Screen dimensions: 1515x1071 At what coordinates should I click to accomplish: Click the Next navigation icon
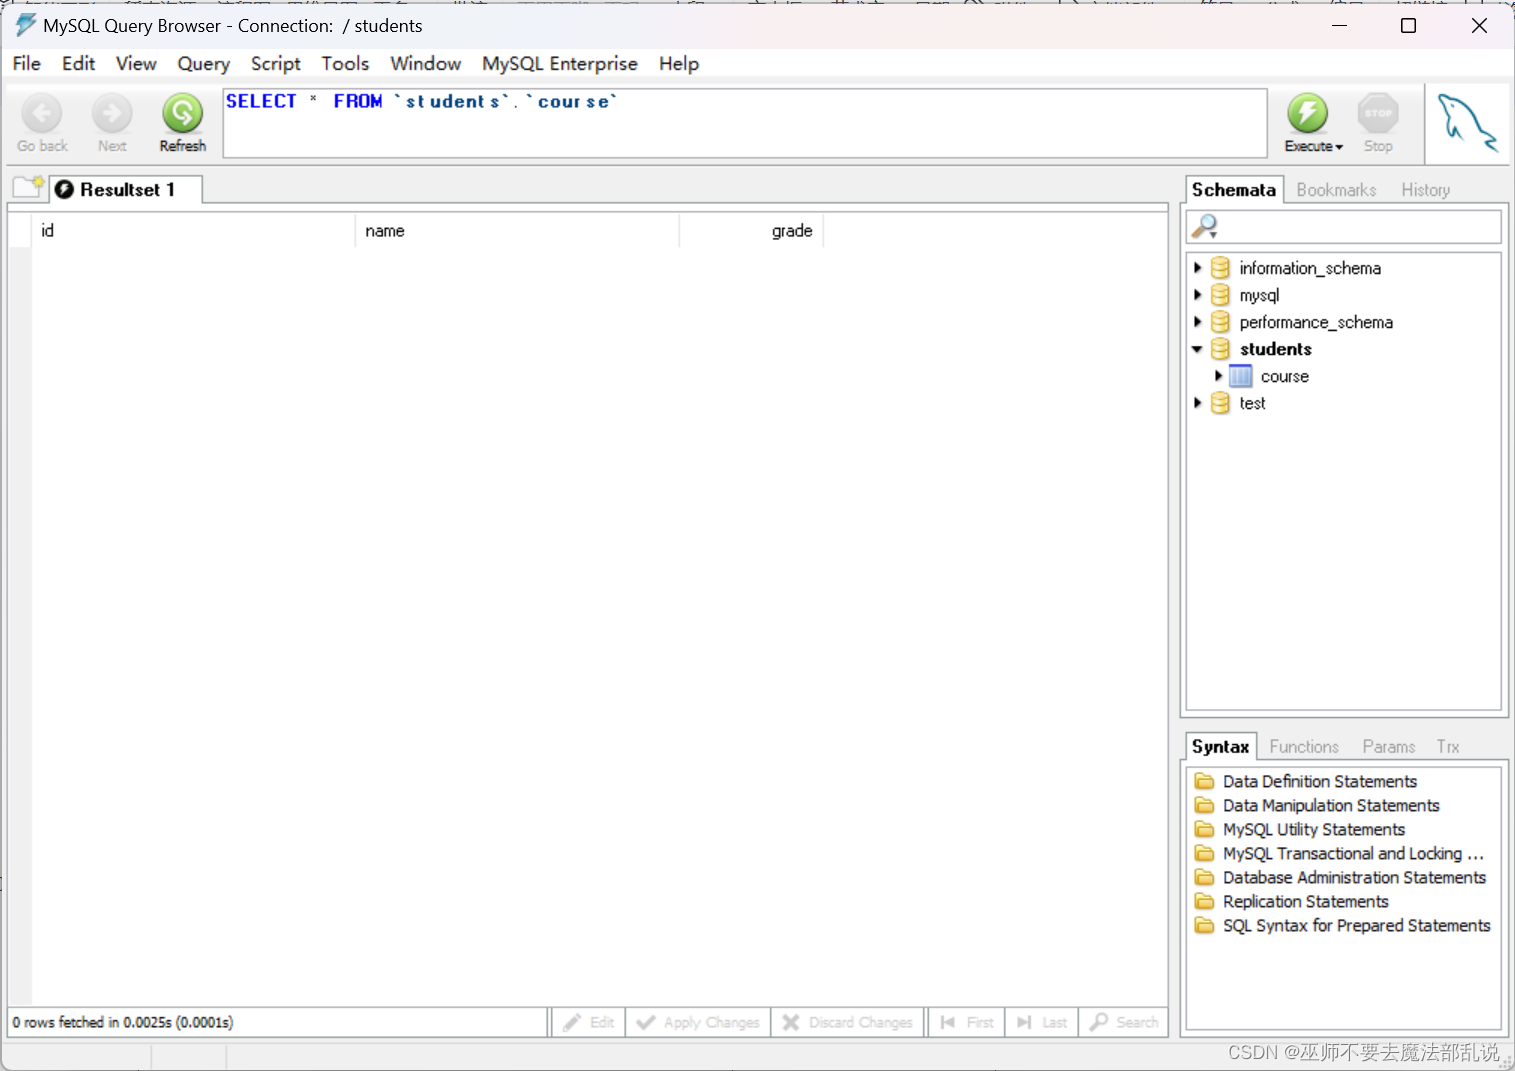coord(111,115)
